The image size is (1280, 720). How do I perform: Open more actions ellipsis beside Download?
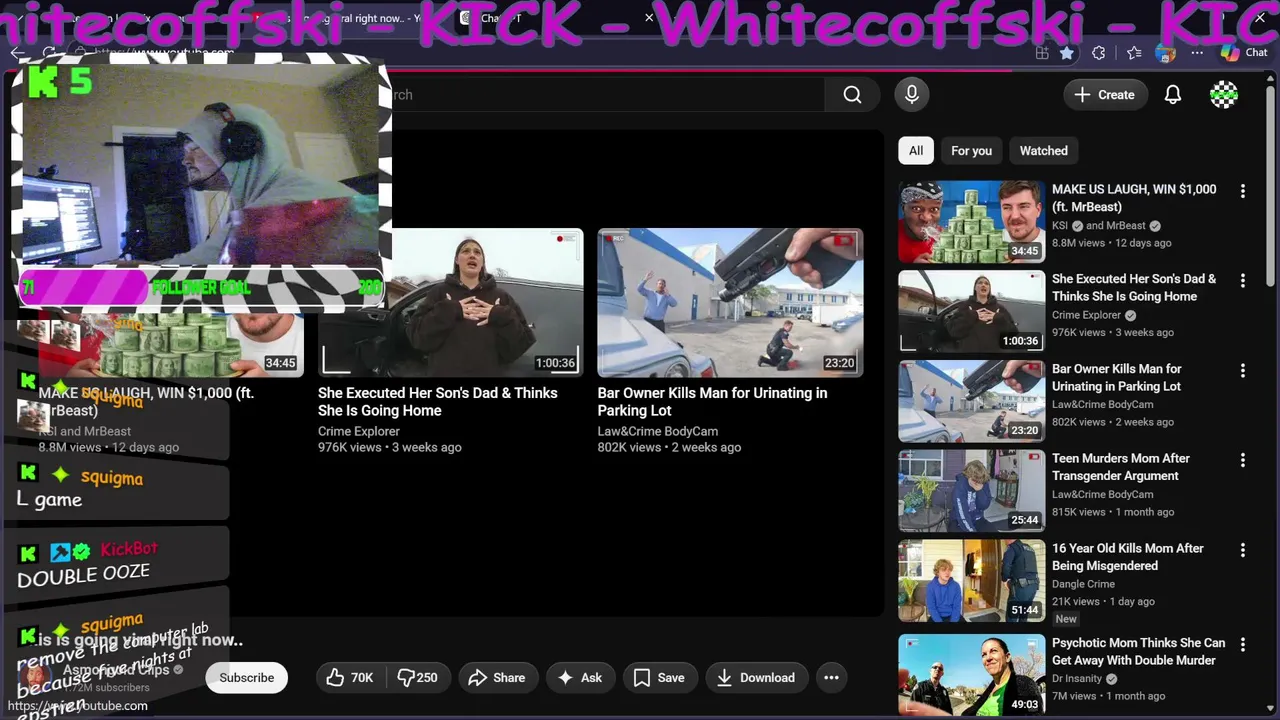coord(831,678)
